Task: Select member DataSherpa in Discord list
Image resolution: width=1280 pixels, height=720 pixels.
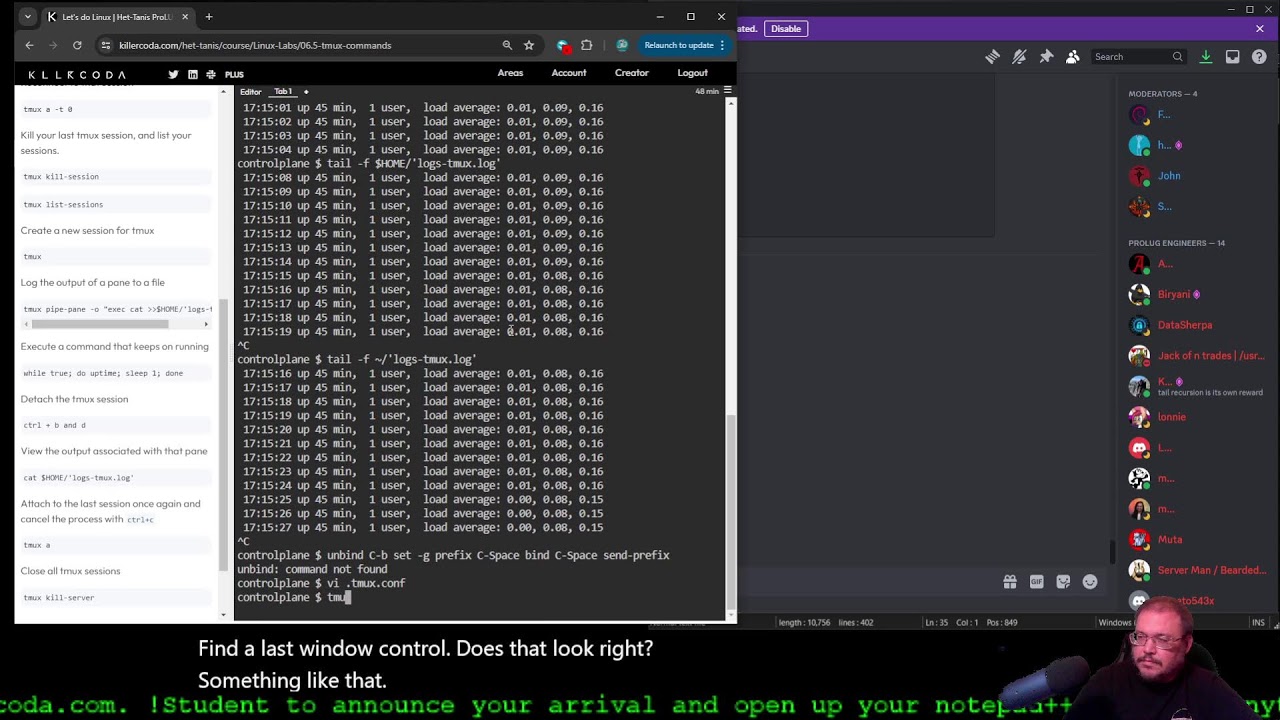Action: click(x=1185, y=325)
